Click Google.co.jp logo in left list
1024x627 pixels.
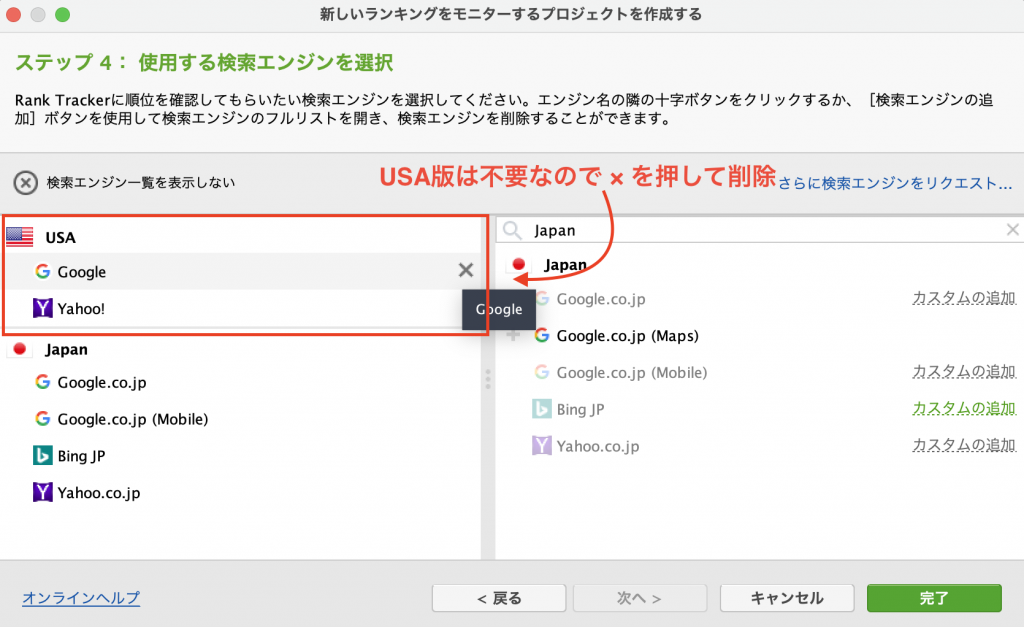click(42, 381)
